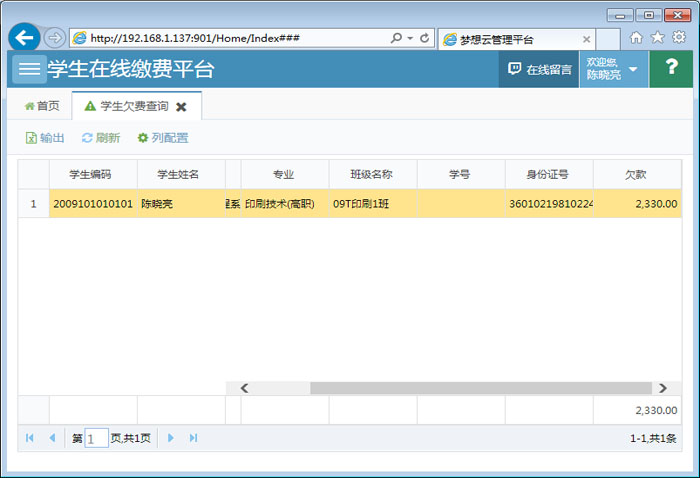Go to the previous page
Viewport: 700px width, 478px height.
point(52,438)
